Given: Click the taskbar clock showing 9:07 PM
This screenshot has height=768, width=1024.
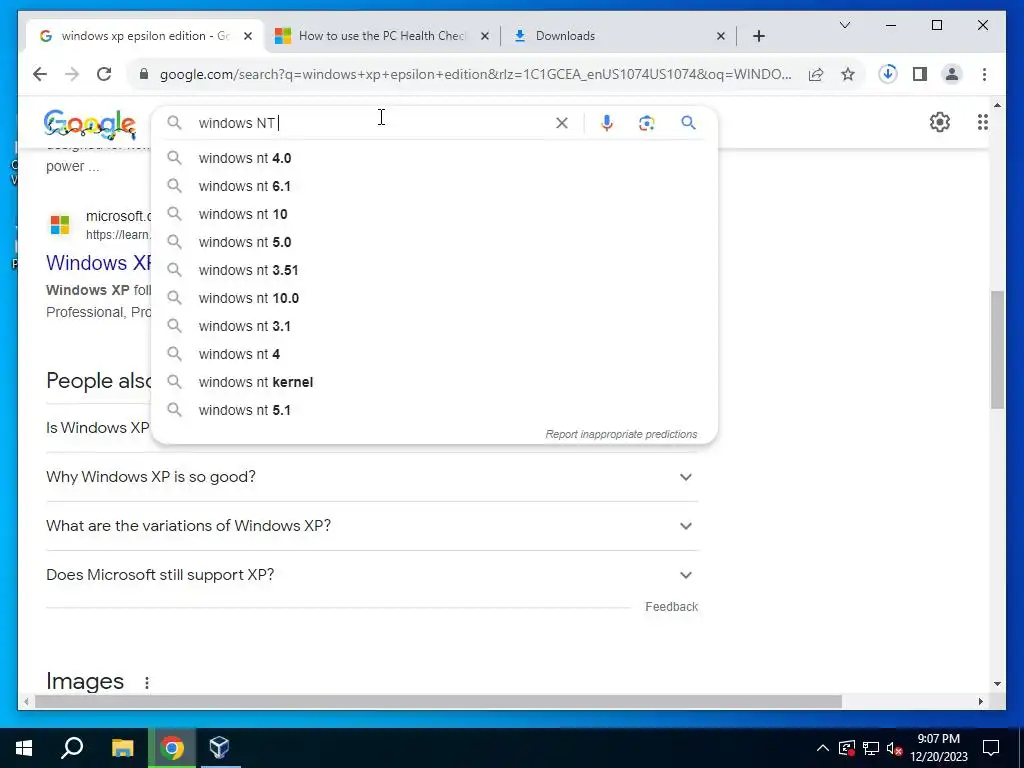Looking at the screenshot, I should (938, 748).
